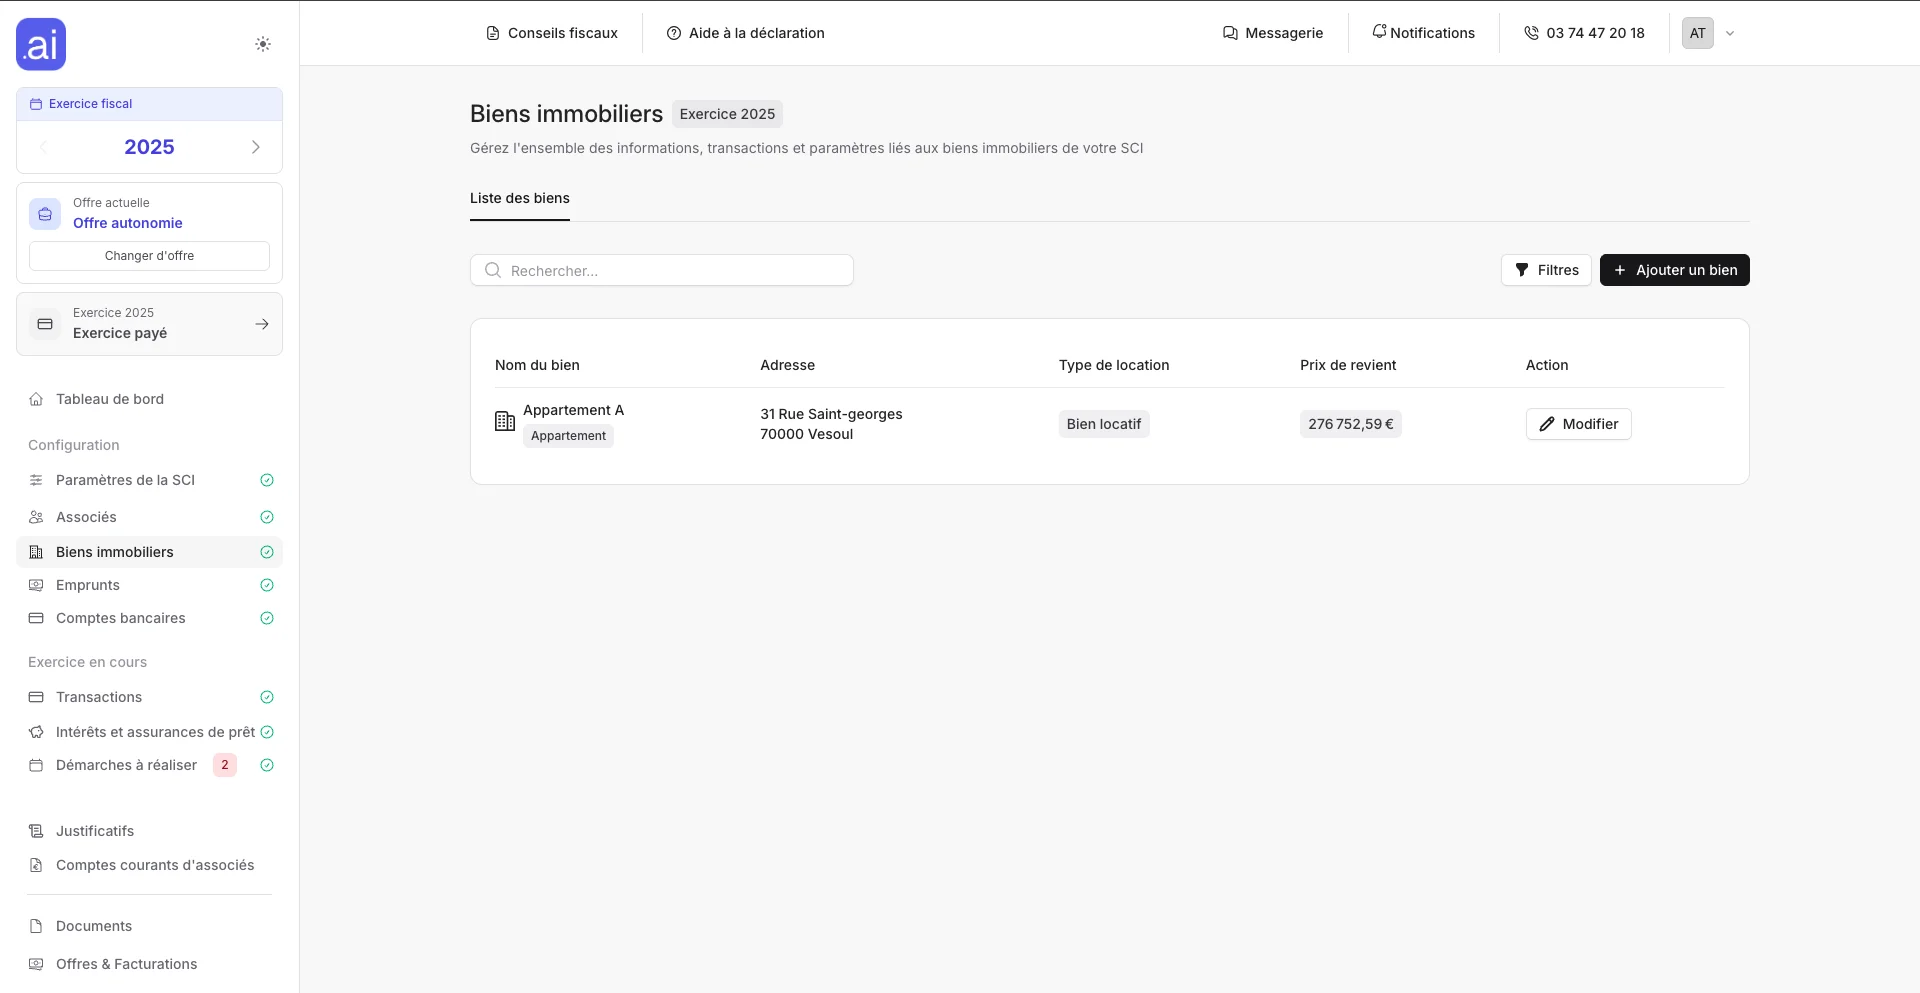Click the Rechercher search field
1920x993 pixels.
(662, 270)
